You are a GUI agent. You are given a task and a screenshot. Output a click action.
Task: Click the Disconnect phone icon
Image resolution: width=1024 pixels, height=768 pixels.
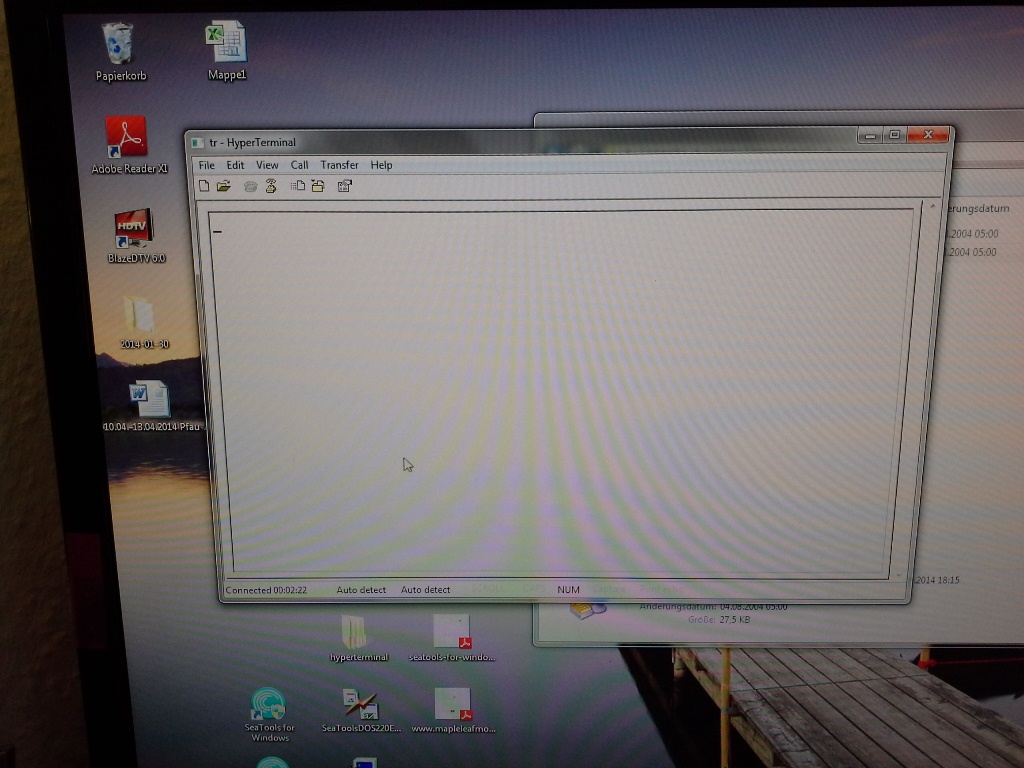(x=271, y=186)
